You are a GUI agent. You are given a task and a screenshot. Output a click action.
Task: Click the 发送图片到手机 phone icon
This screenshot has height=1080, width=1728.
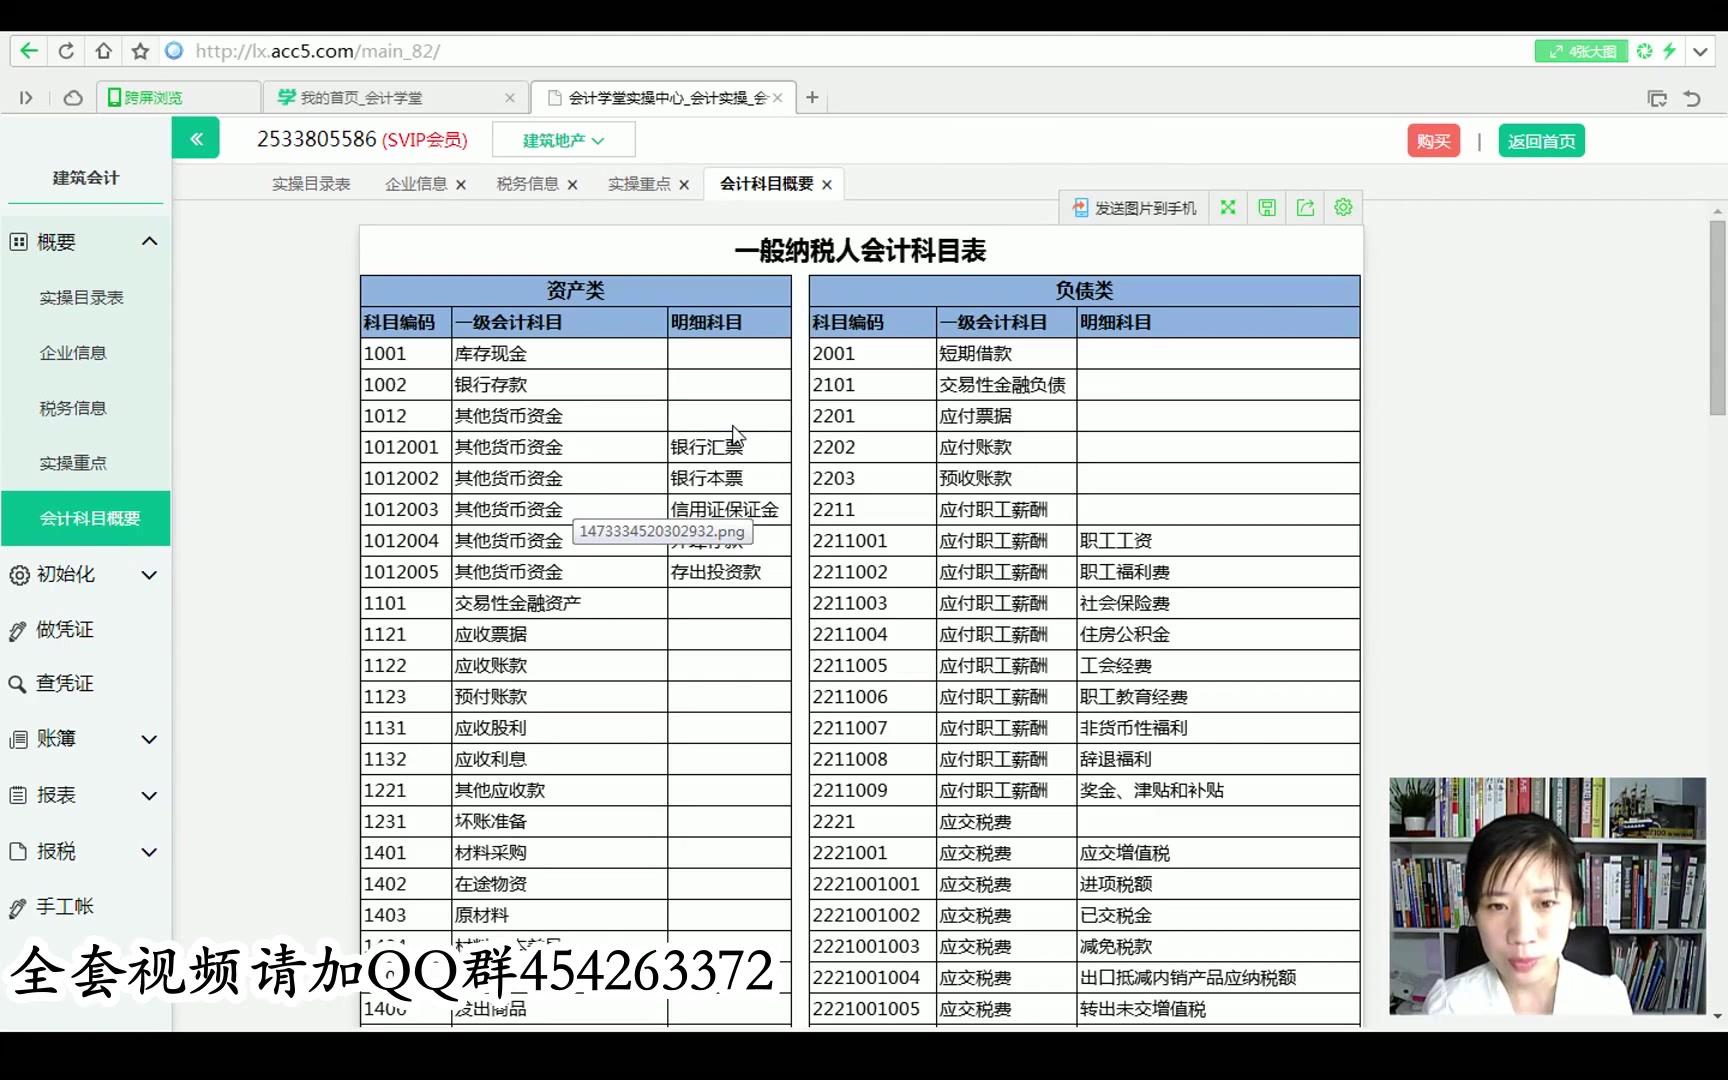point(1081,207)
